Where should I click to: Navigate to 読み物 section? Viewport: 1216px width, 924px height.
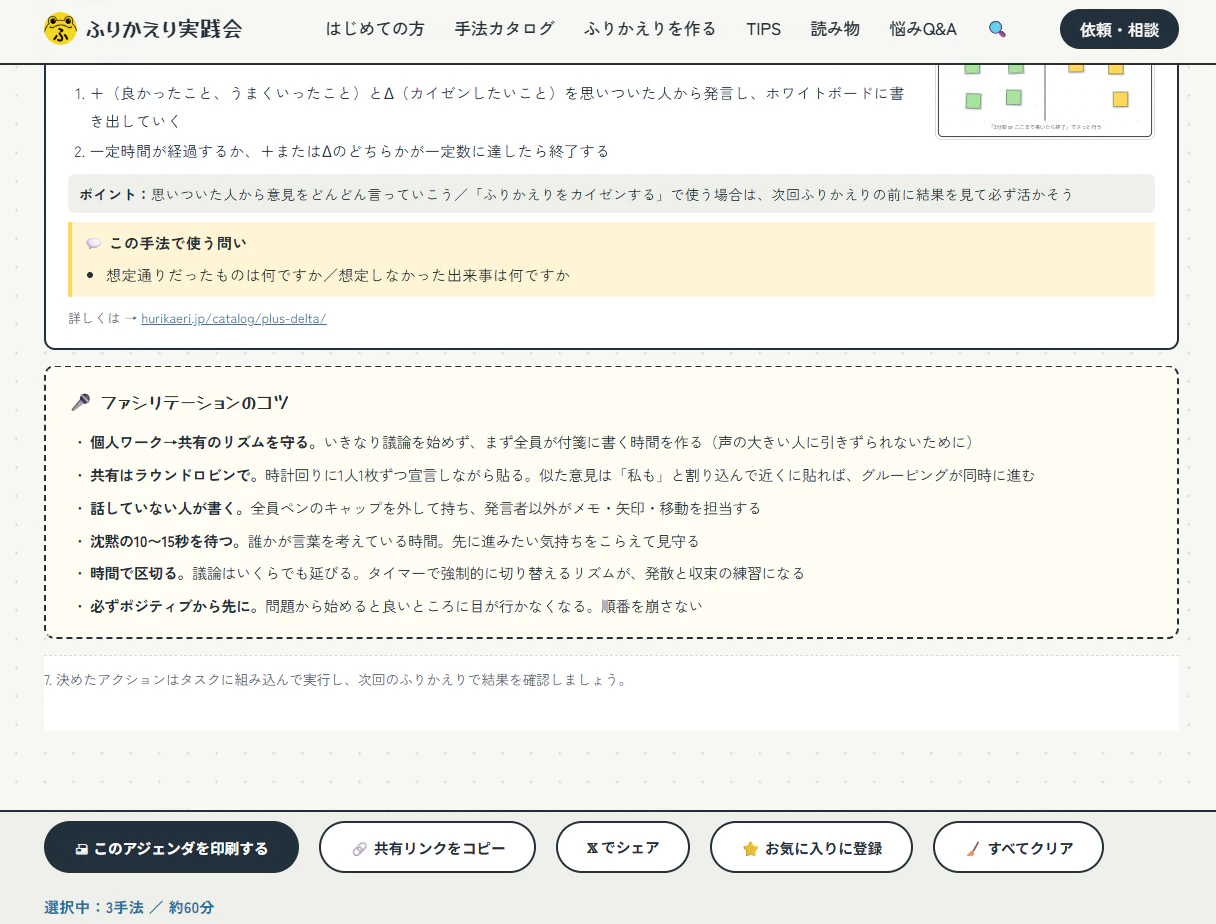click(x=835, y=29)
